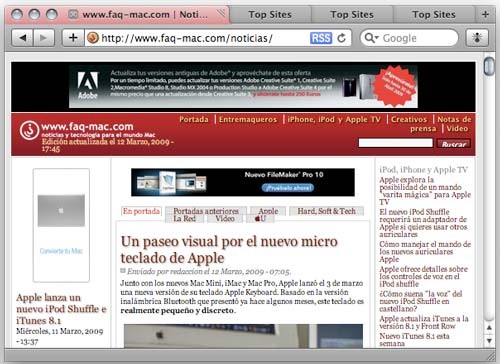
Task: Open iPhone, iPod y Apple TV link
Action: click(x=334, y=119)
